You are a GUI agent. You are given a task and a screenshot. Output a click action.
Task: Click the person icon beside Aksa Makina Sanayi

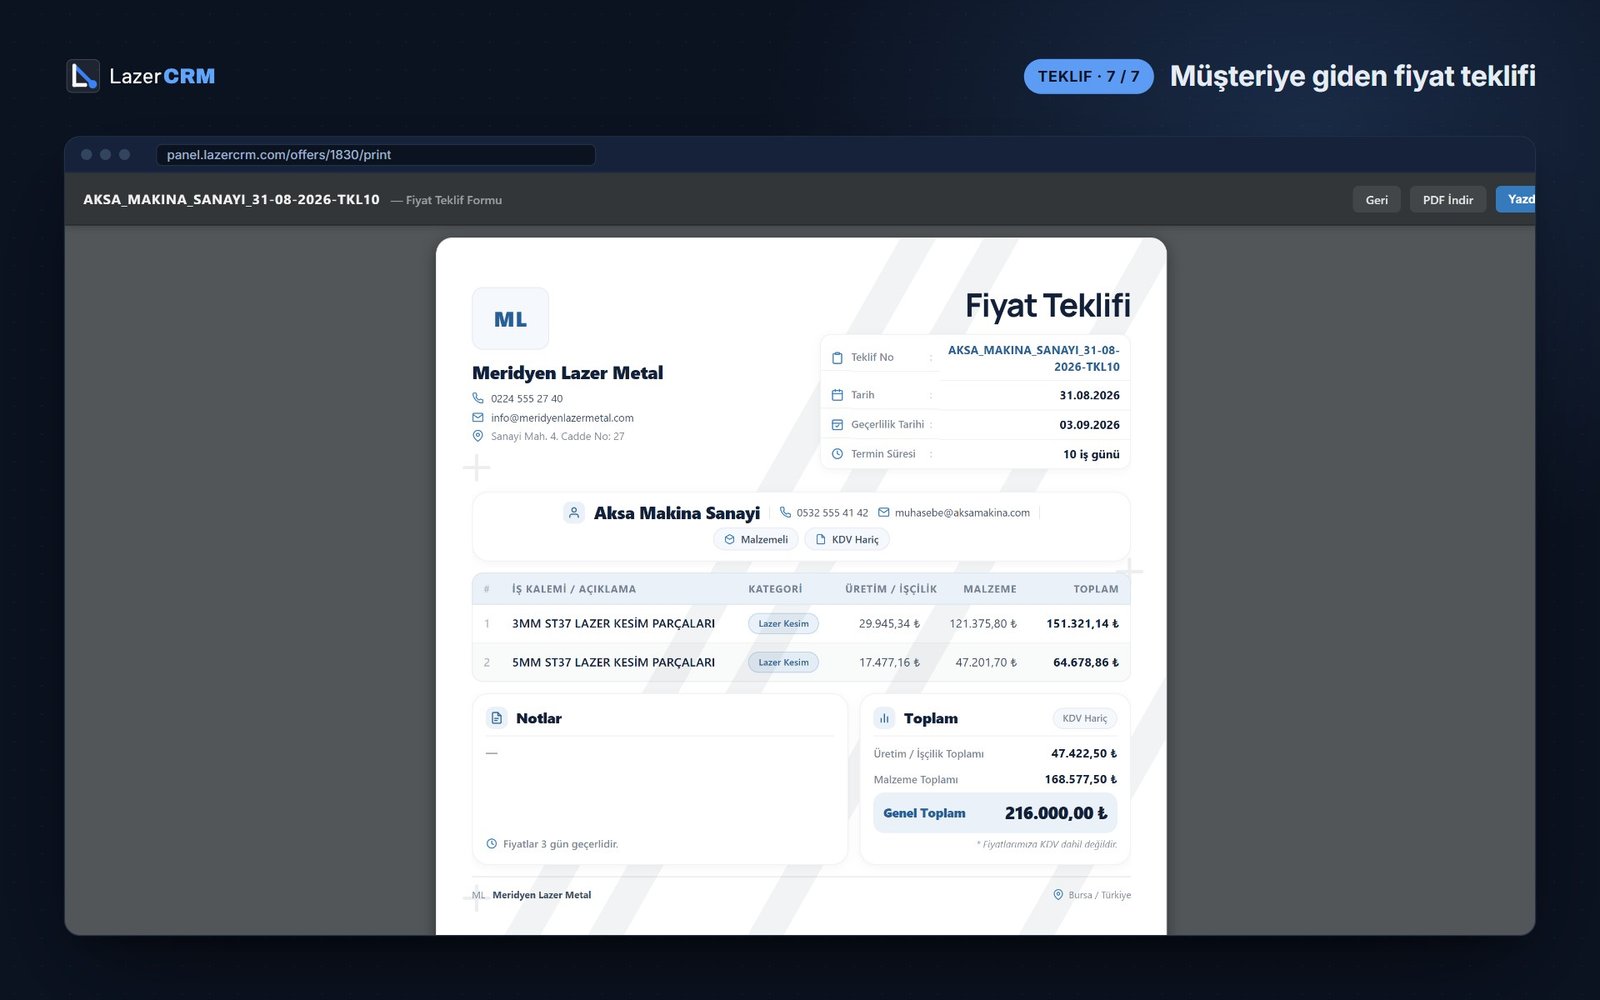[x=574, y=513]
